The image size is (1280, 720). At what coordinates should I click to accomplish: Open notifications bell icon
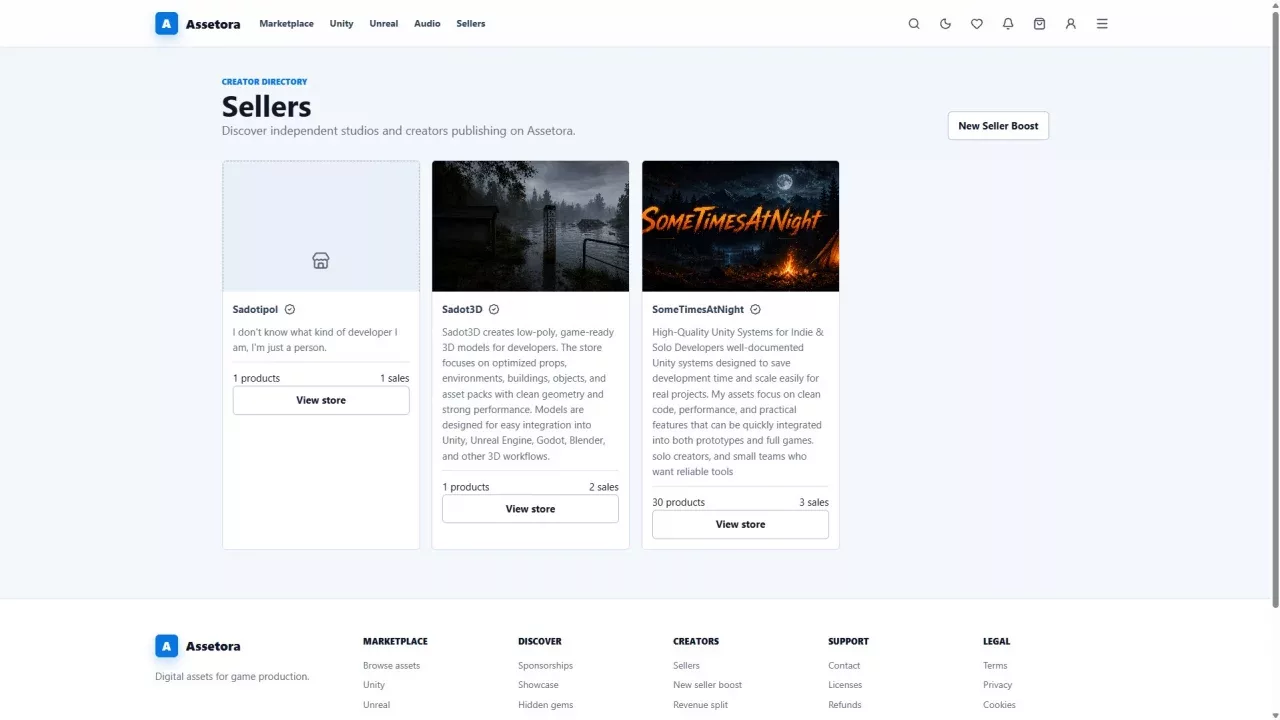coord(1008,24)
